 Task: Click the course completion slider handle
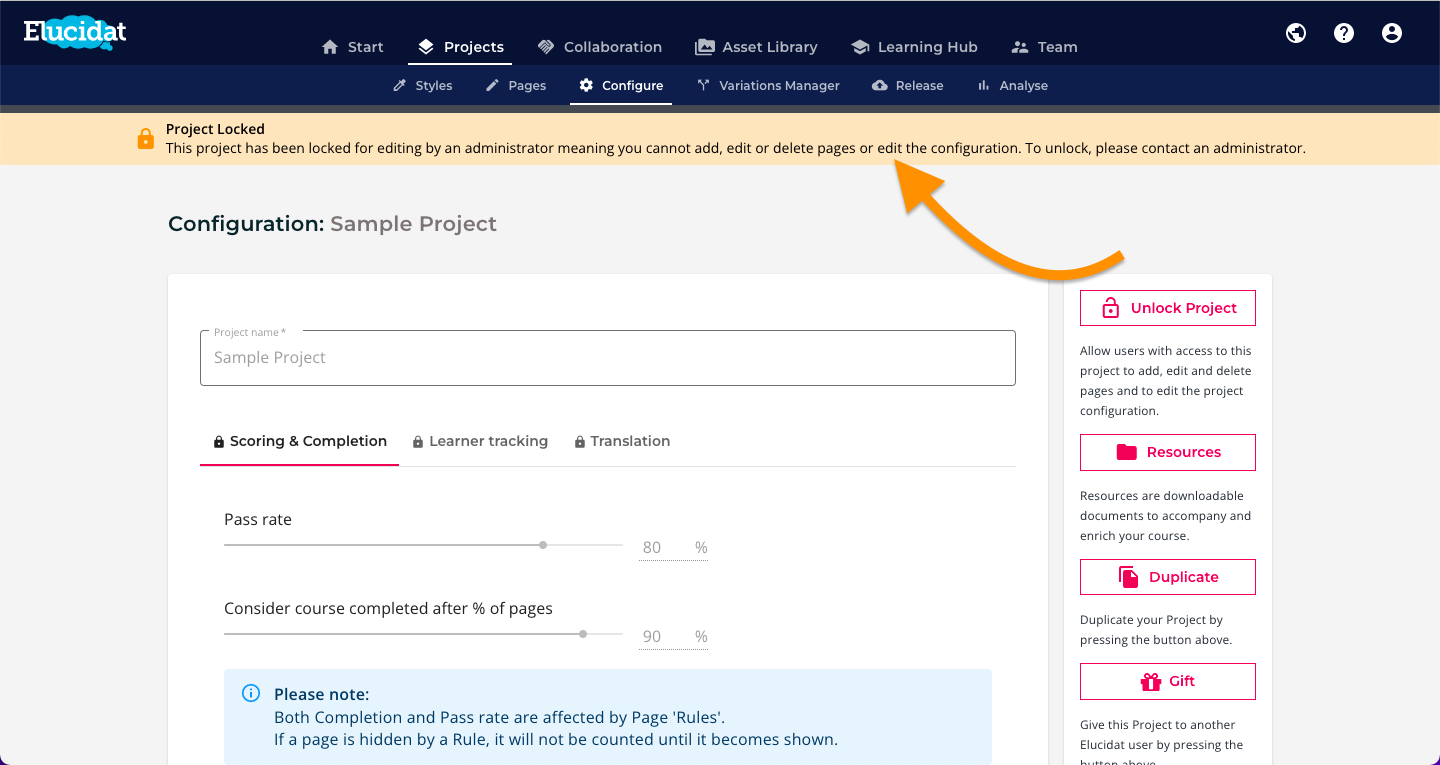pos(583,634)
